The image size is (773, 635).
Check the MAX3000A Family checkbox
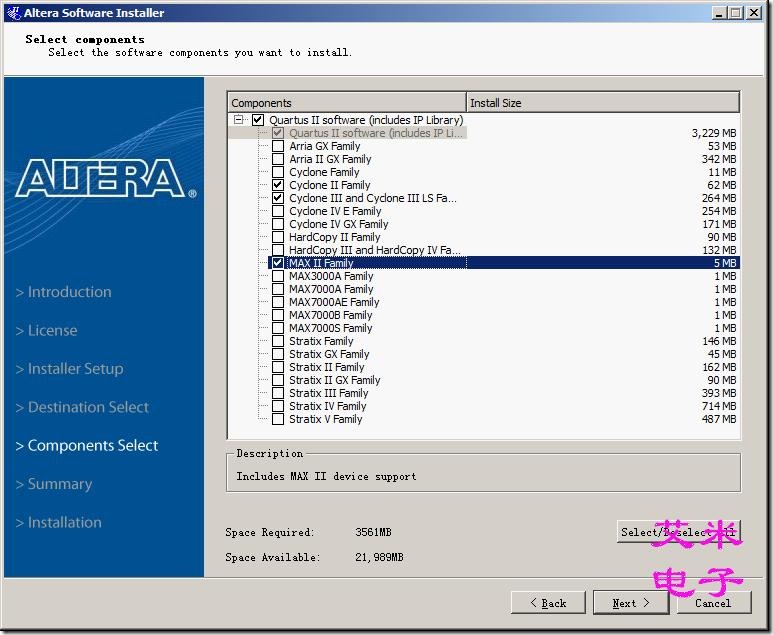[278, 276]
